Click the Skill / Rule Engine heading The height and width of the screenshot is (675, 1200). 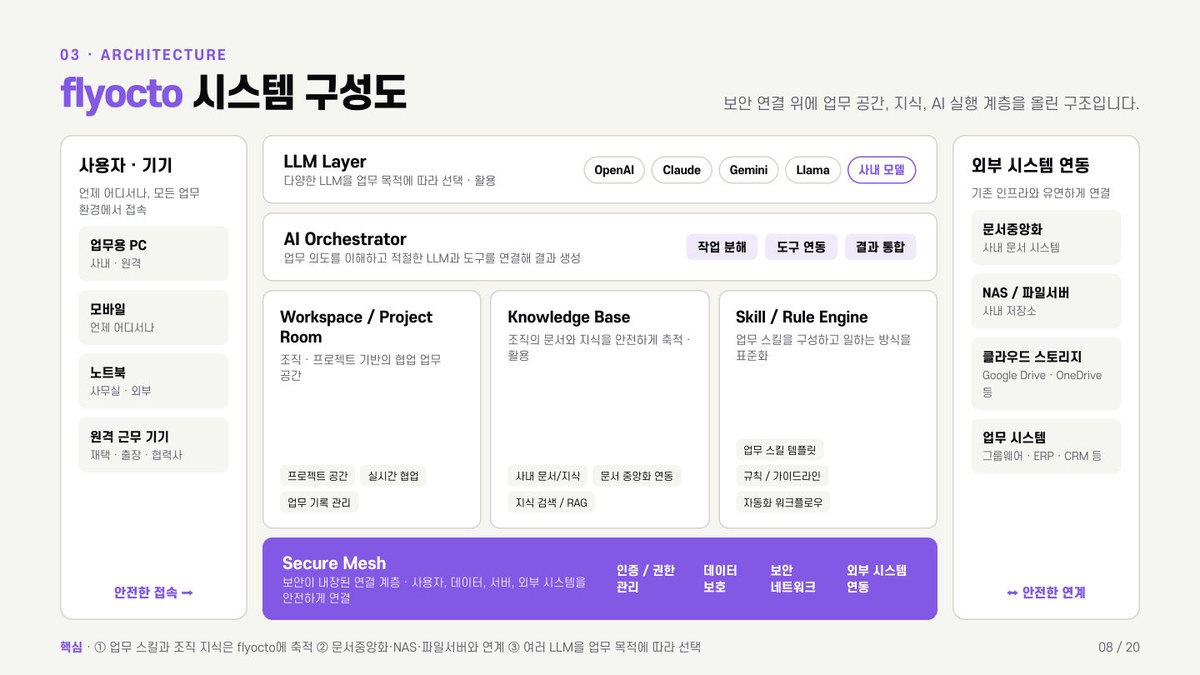point(802,317)
